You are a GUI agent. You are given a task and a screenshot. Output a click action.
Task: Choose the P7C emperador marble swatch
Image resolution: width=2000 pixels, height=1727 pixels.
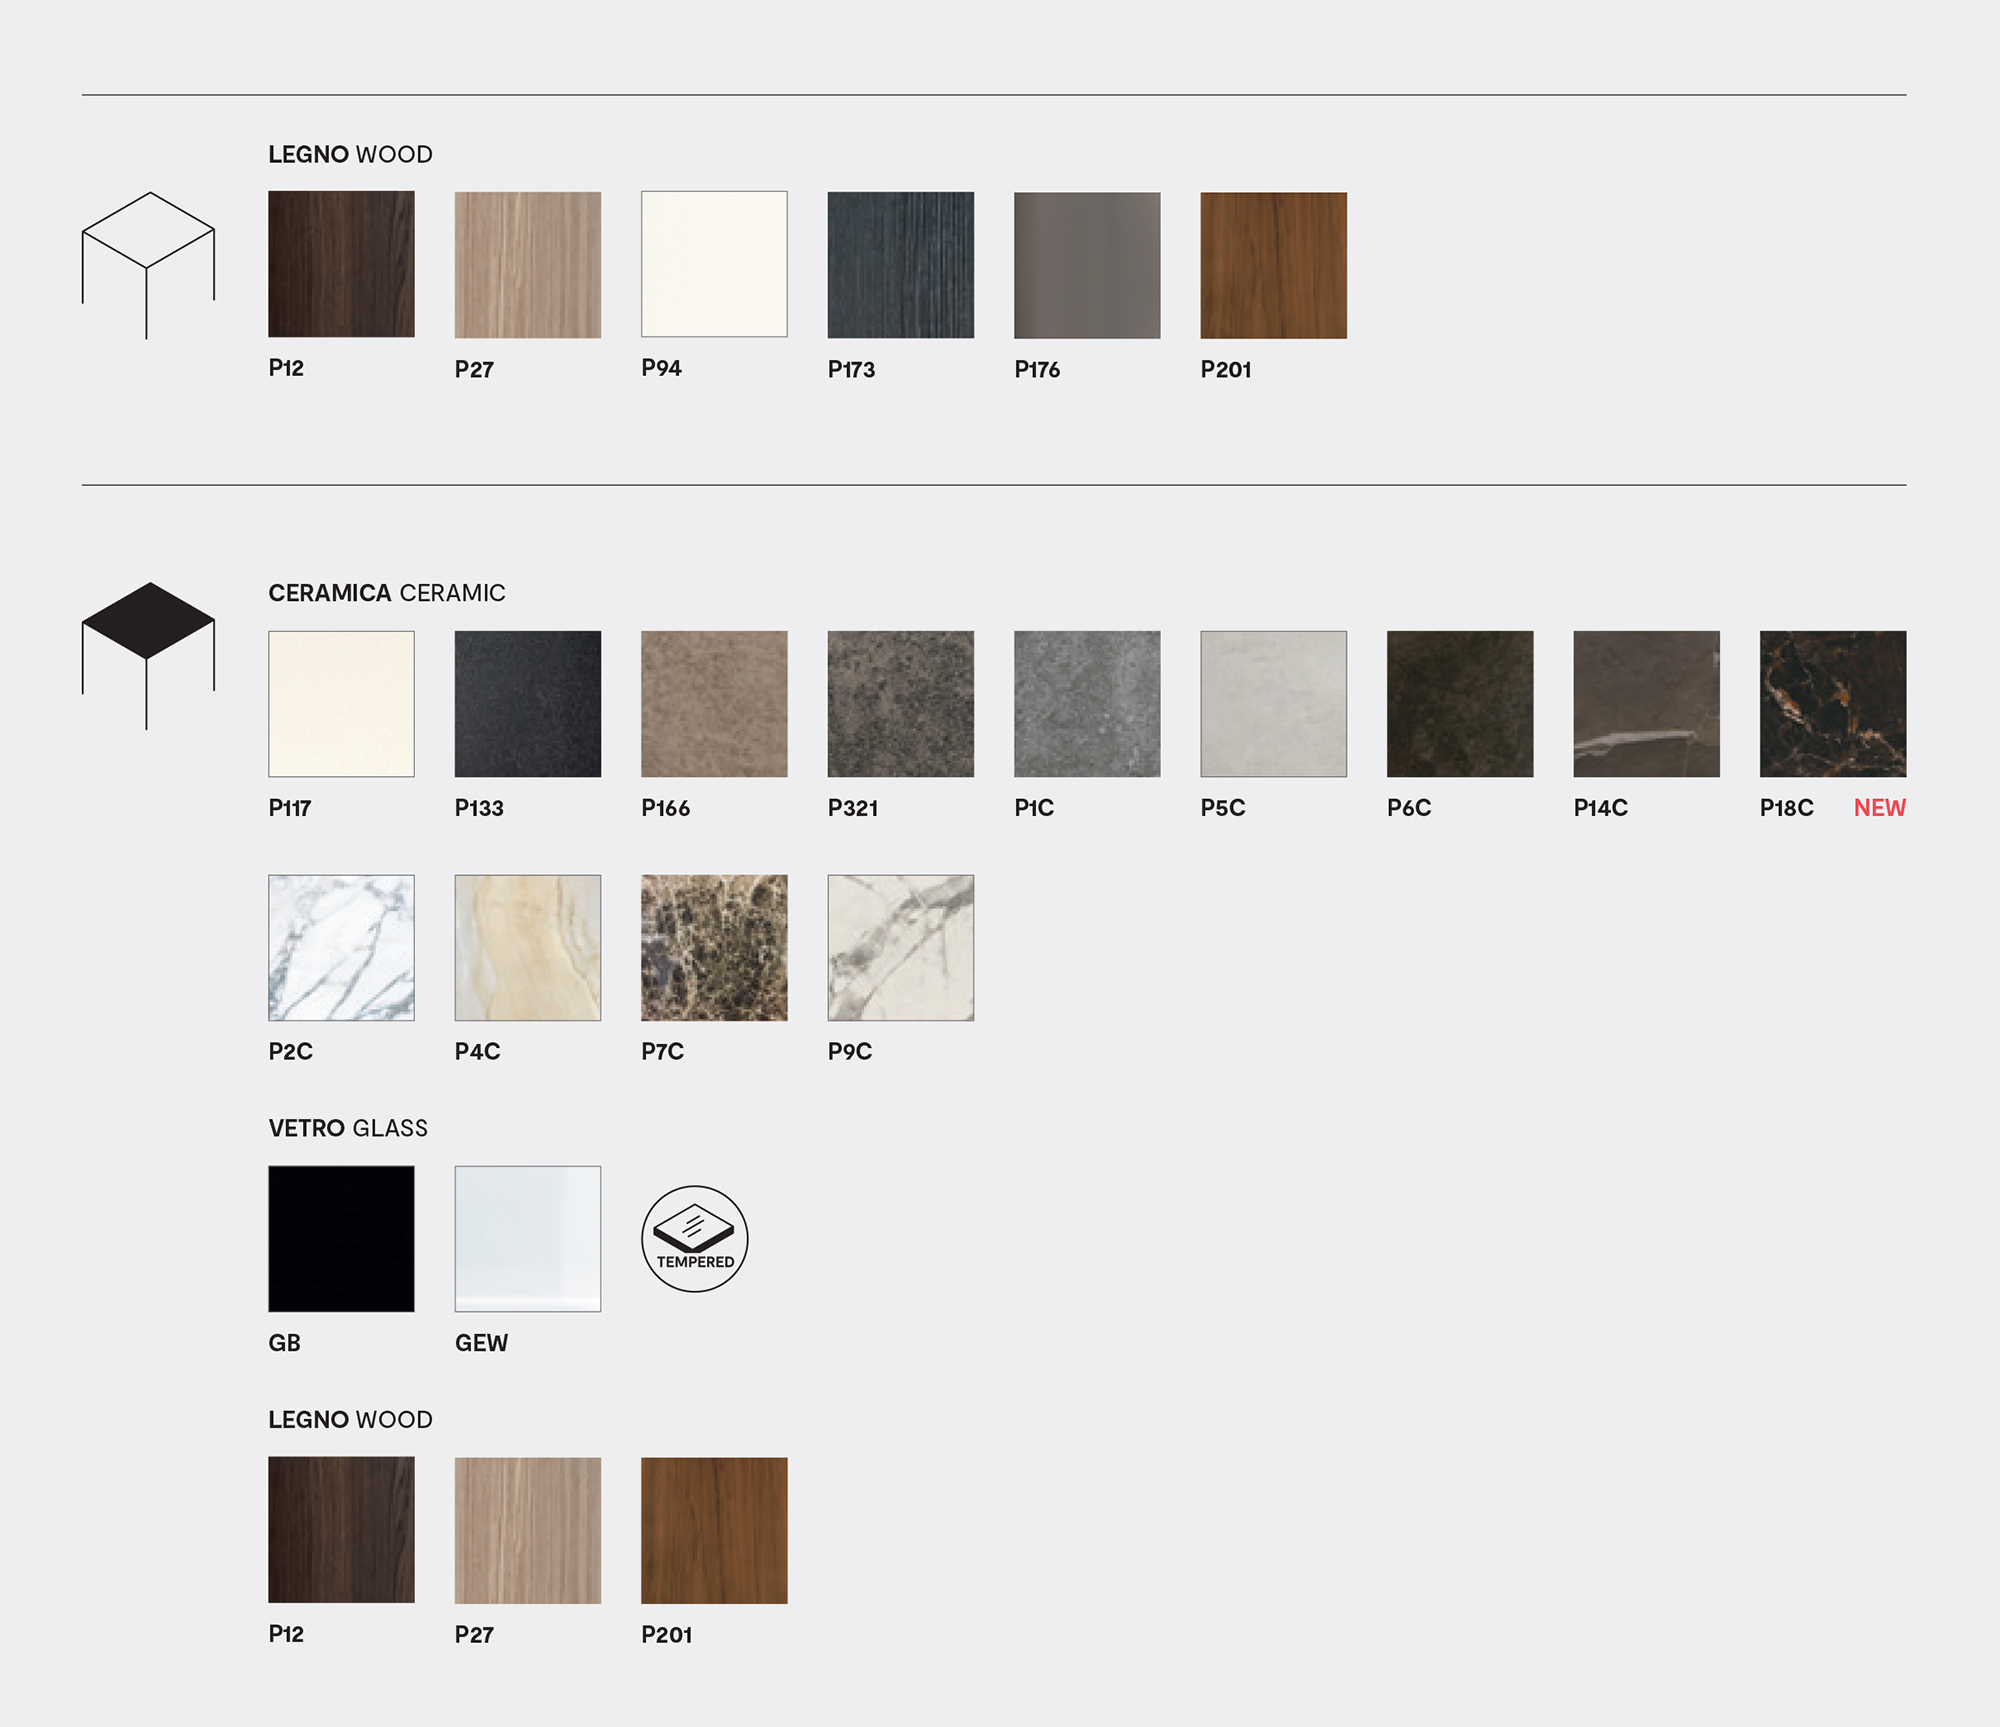(x=714, y=947)
